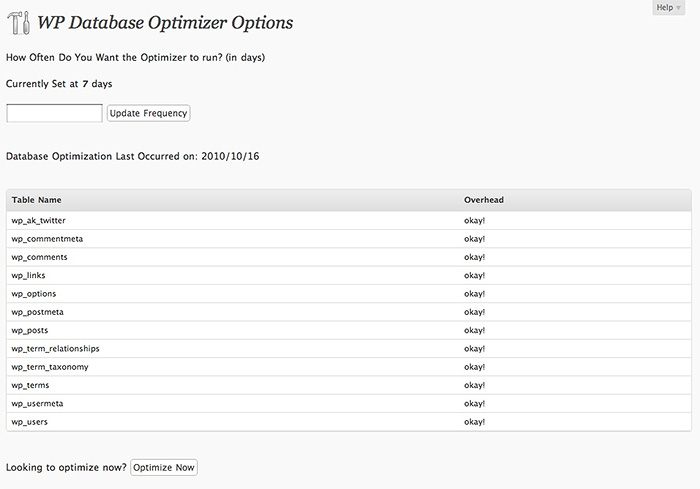Screen dimensions: 700x489
Task: Select the wp_links table row
Action: [349, 276]
